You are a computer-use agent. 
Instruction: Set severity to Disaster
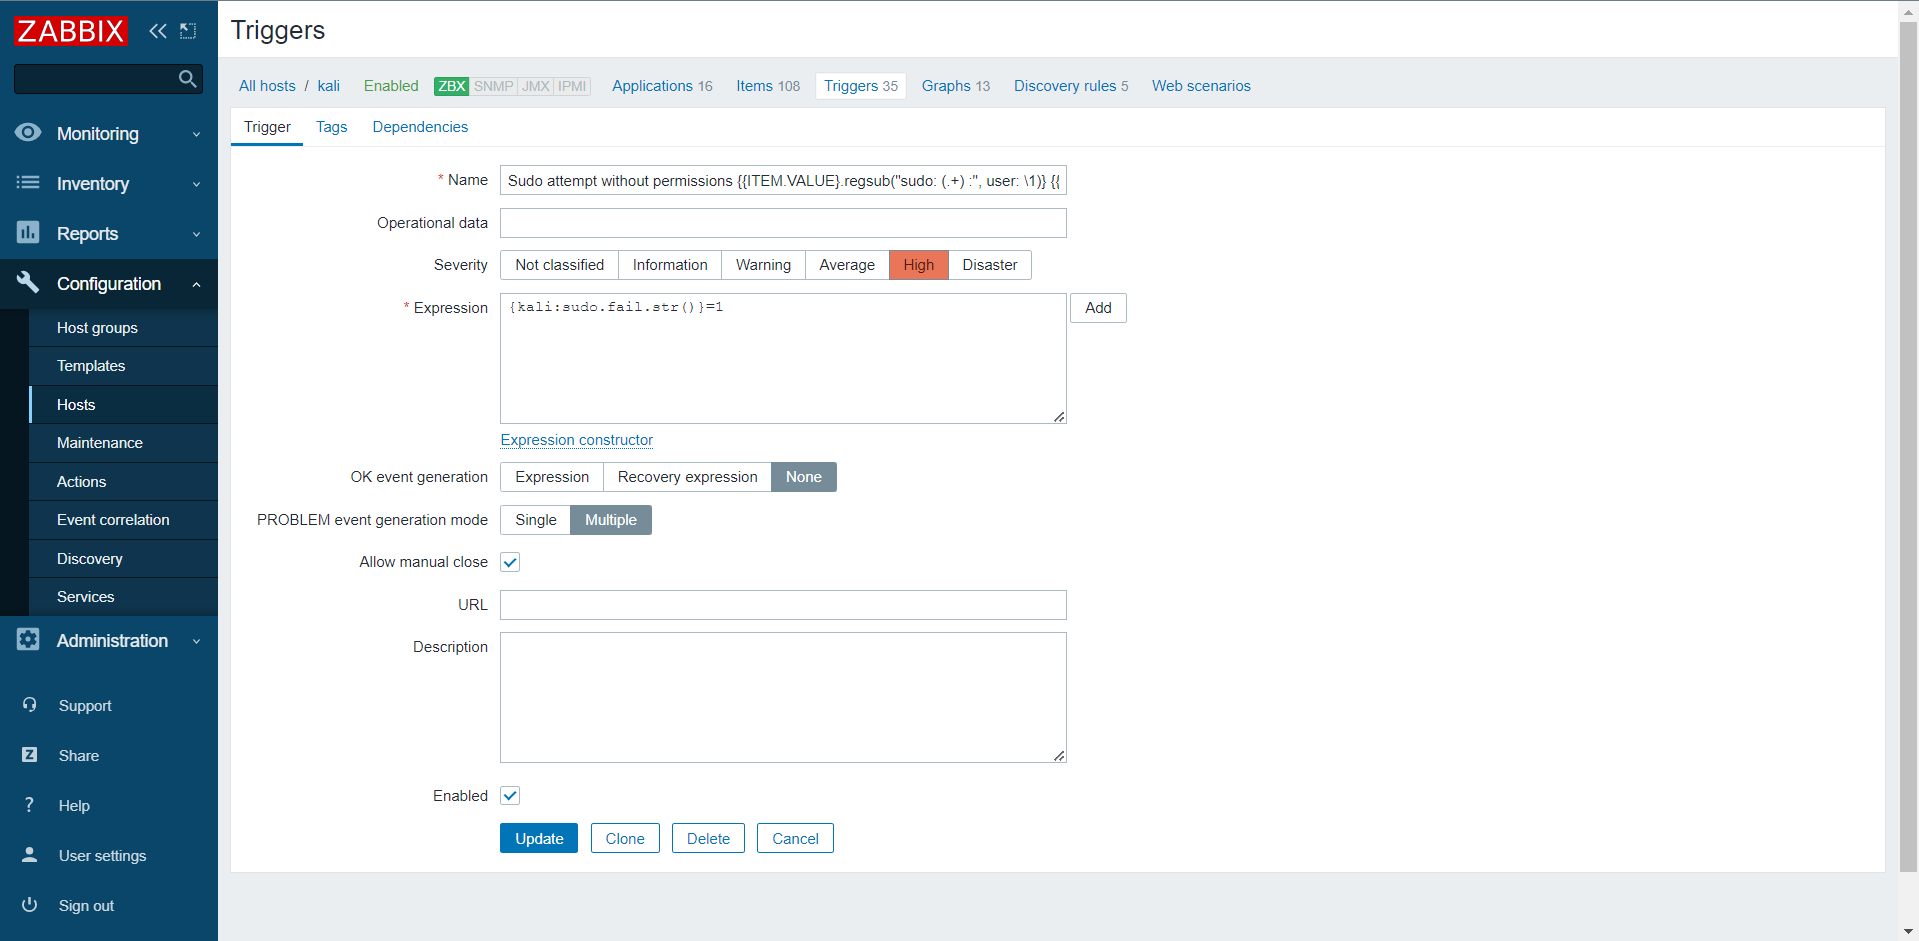pos(990,265)
